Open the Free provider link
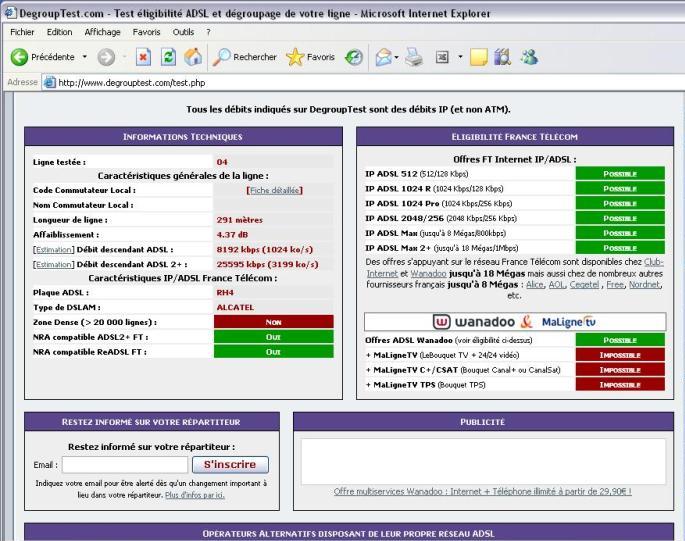 615,284
